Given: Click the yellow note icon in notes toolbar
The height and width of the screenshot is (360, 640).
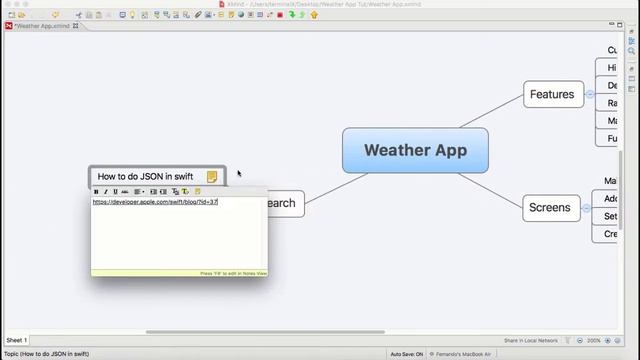Looking at the screenshot, I should (198, 191).
